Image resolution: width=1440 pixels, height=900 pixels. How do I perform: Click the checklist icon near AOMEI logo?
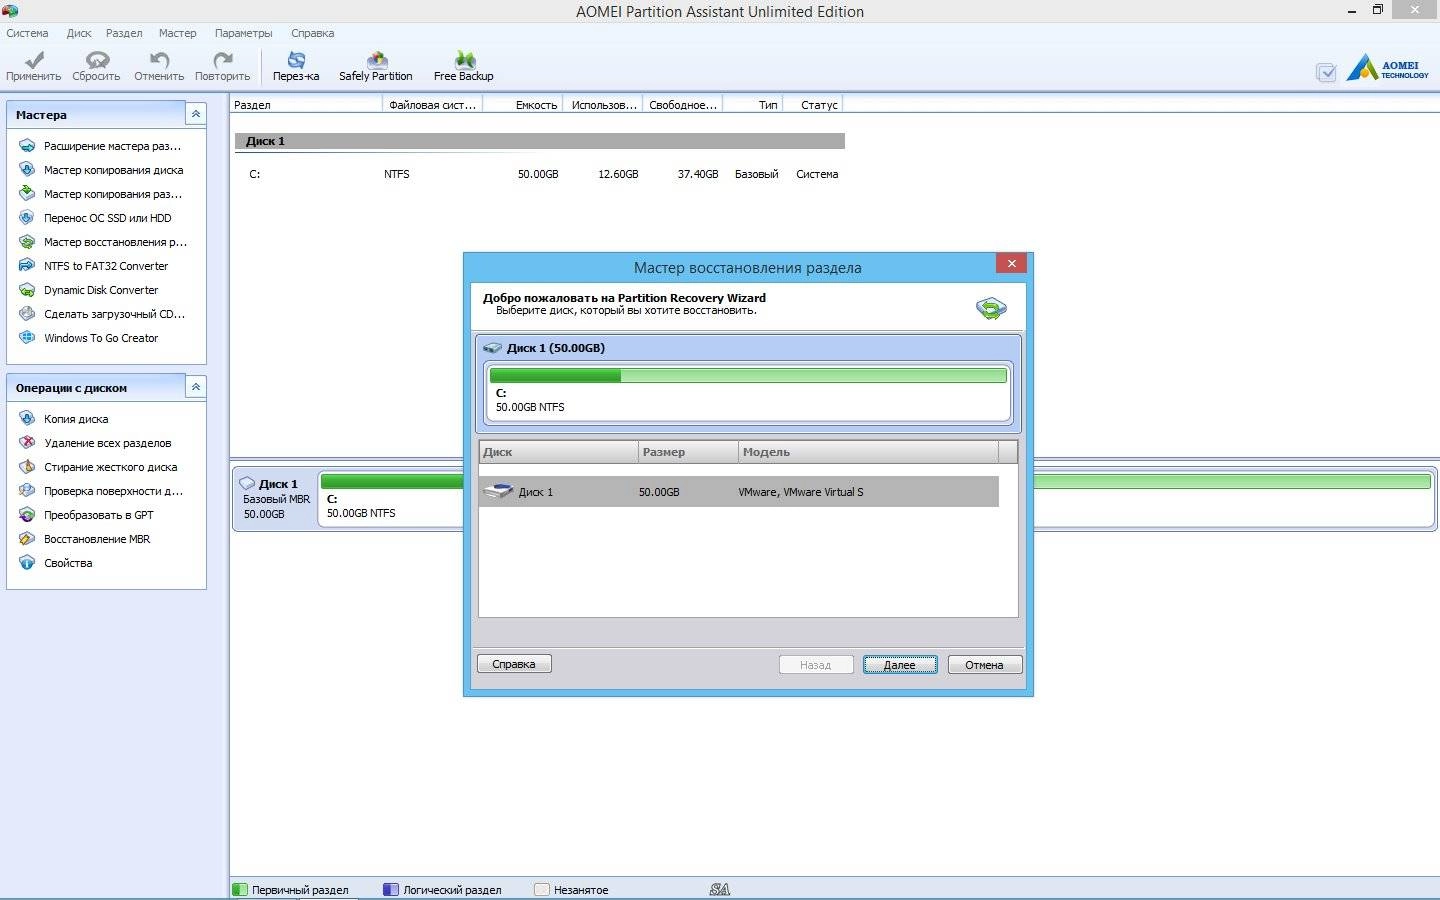pyautogui.click(x=1326, y=72)
